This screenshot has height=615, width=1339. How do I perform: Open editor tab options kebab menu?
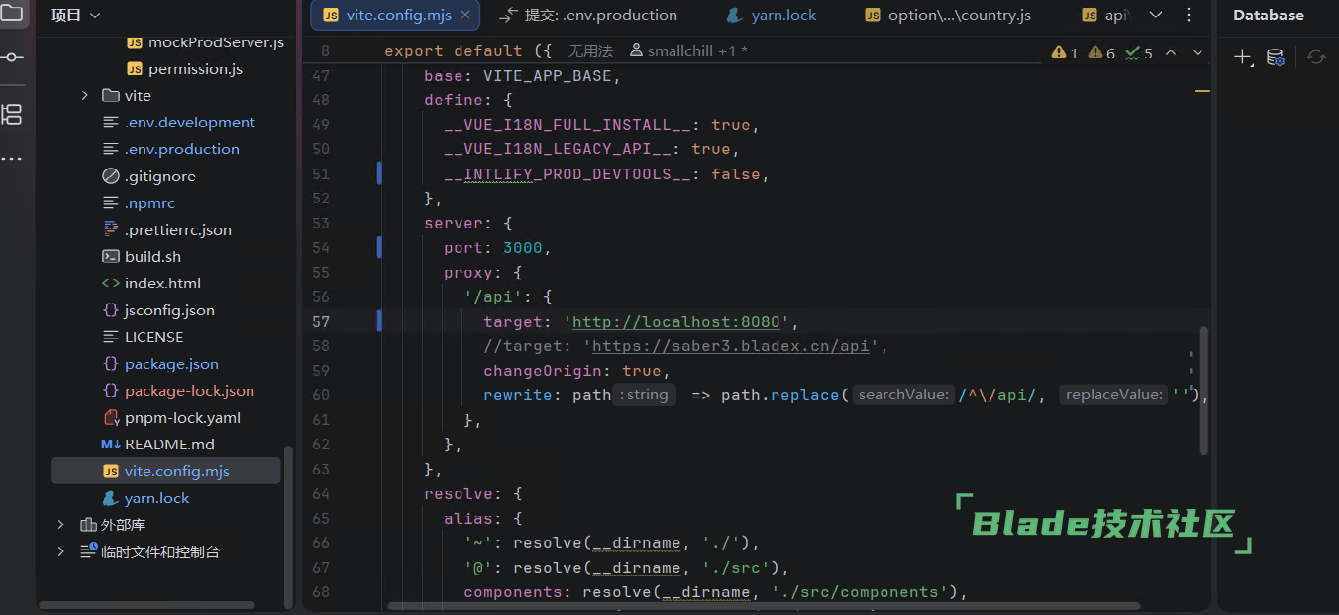[1188, 15]
